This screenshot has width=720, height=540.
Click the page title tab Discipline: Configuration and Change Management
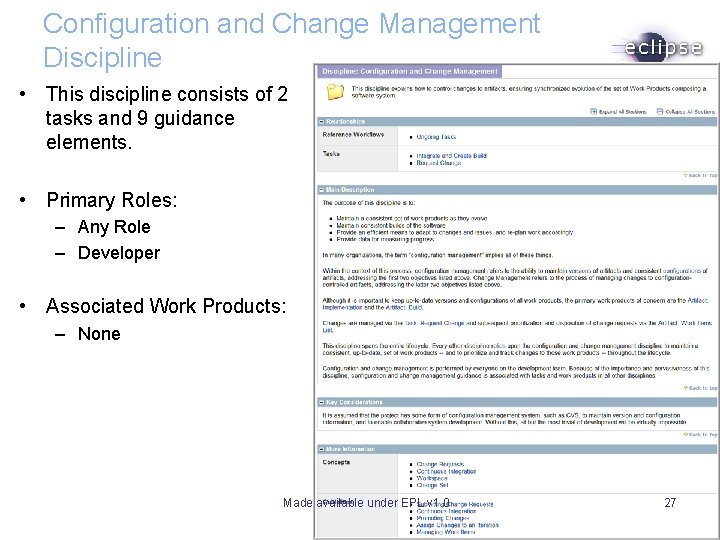(x=410, y=71)
